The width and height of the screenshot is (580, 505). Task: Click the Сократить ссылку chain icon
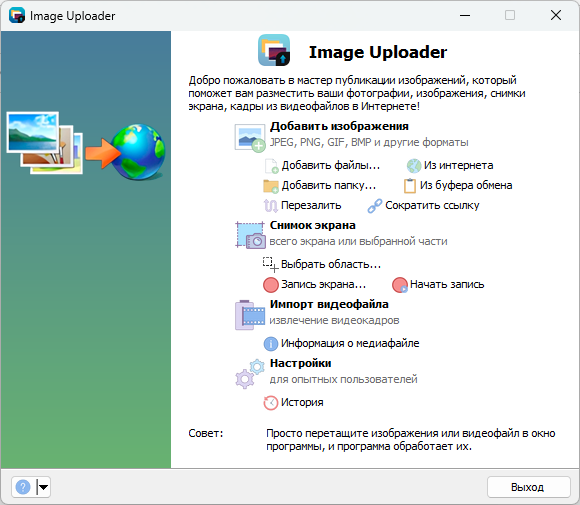(375, 206)
